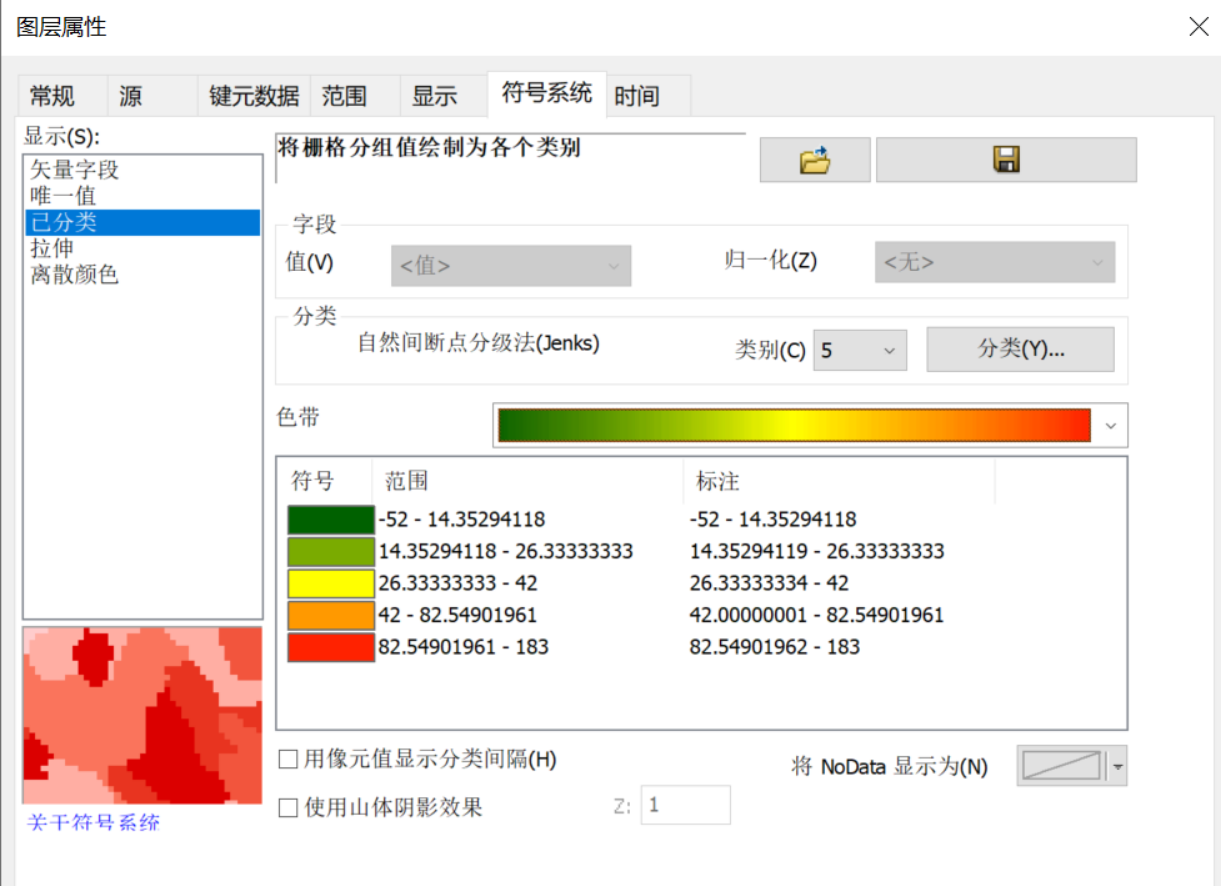Click the floppy disk icon to save symbology
This screenshot has height=886, width=1221.
click(x=1006, y=159)
